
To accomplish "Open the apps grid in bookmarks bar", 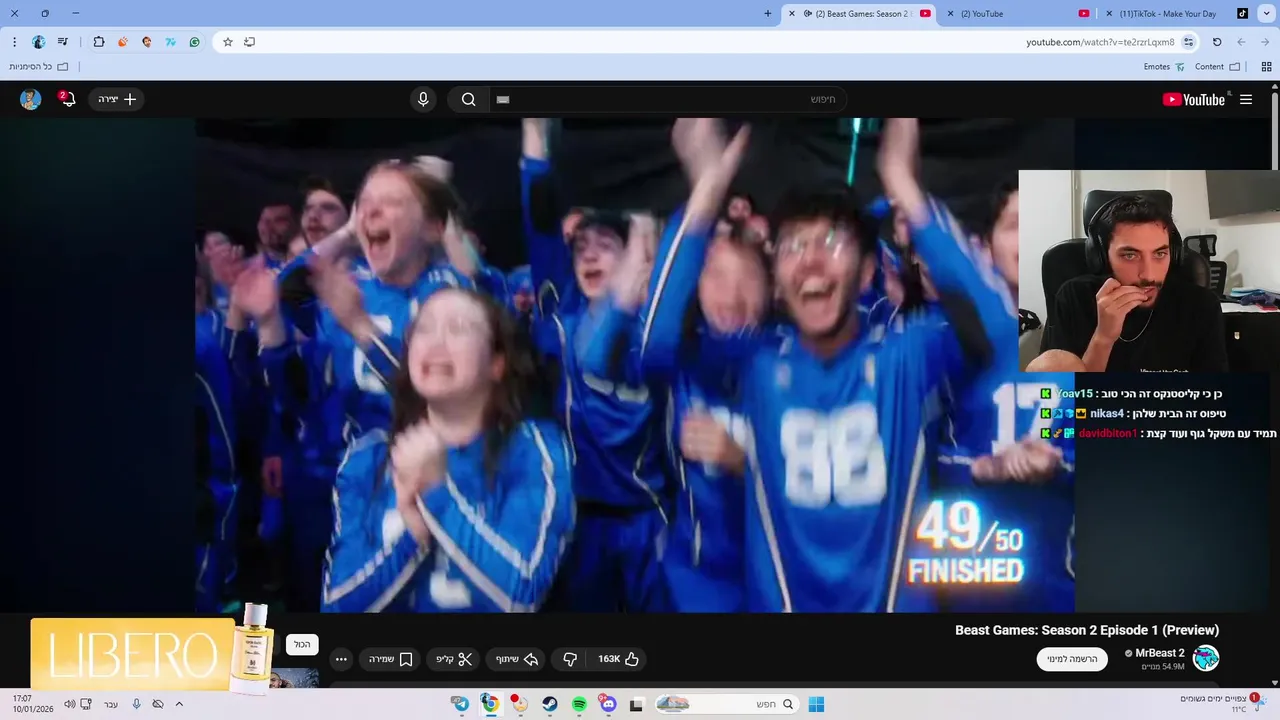I will pos(1266,67).
